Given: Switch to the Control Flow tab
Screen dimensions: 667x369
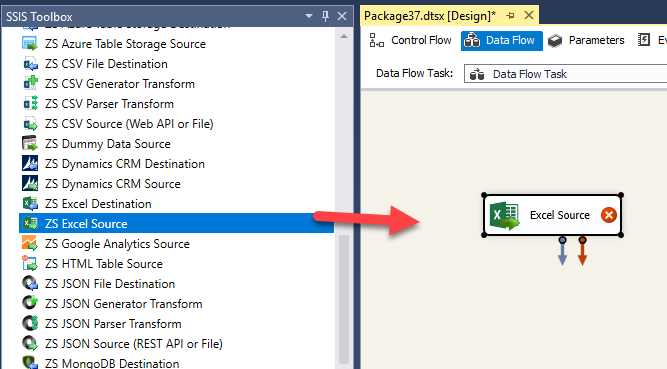Looking at the screenshot, I should tap(410, 40).
